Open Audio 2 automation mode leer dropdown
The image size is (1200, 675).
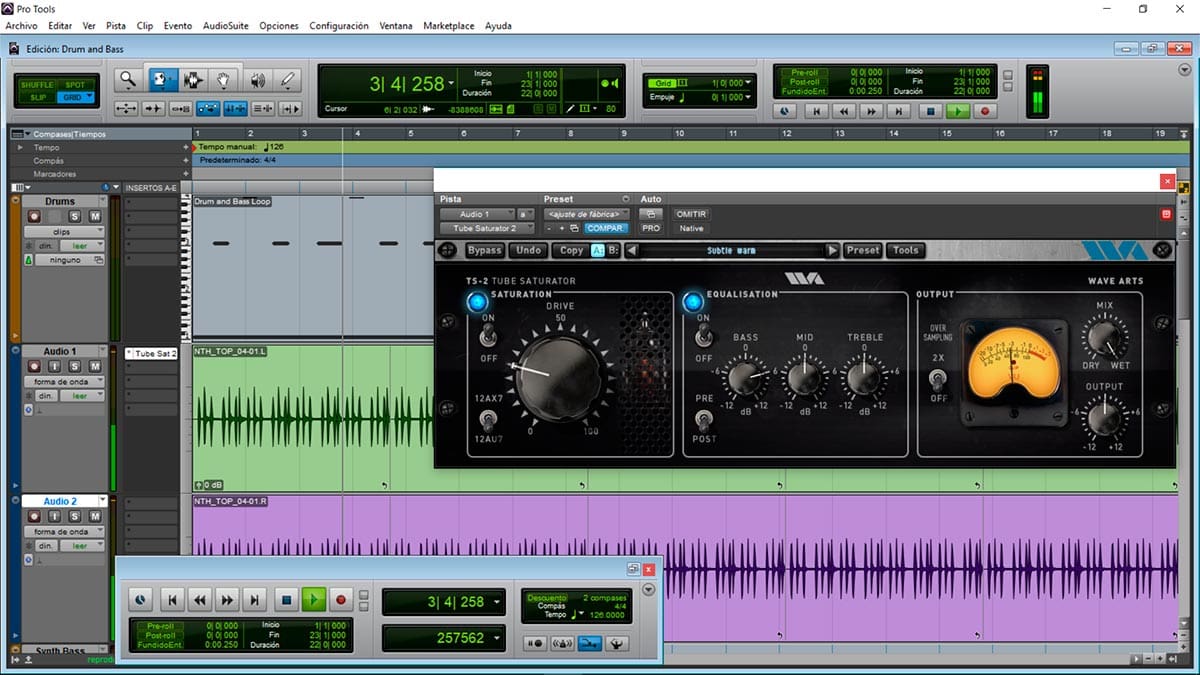coord(81,546)
